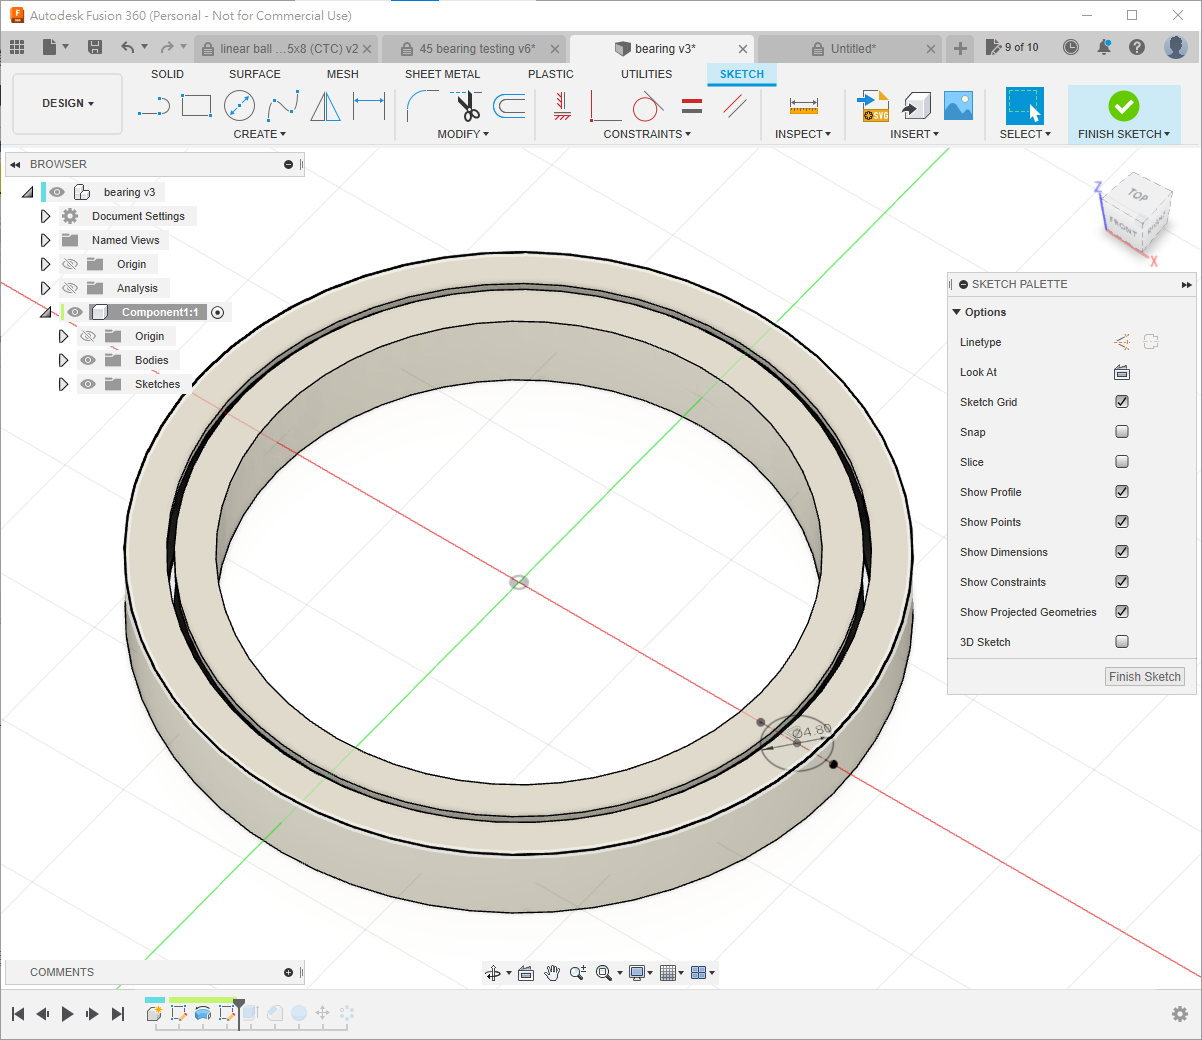Open the DESIGN workspace dropdown

click(67, 104)
